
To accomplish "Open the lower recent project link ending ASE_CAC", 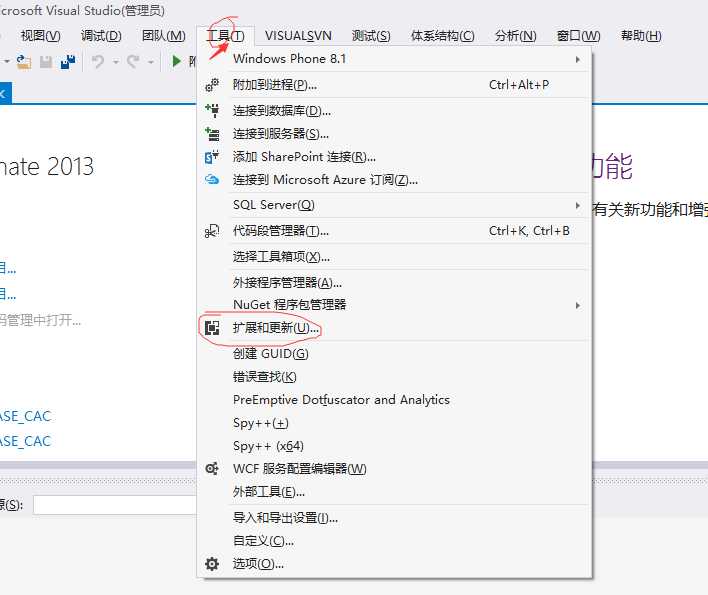I will (25, 441).
